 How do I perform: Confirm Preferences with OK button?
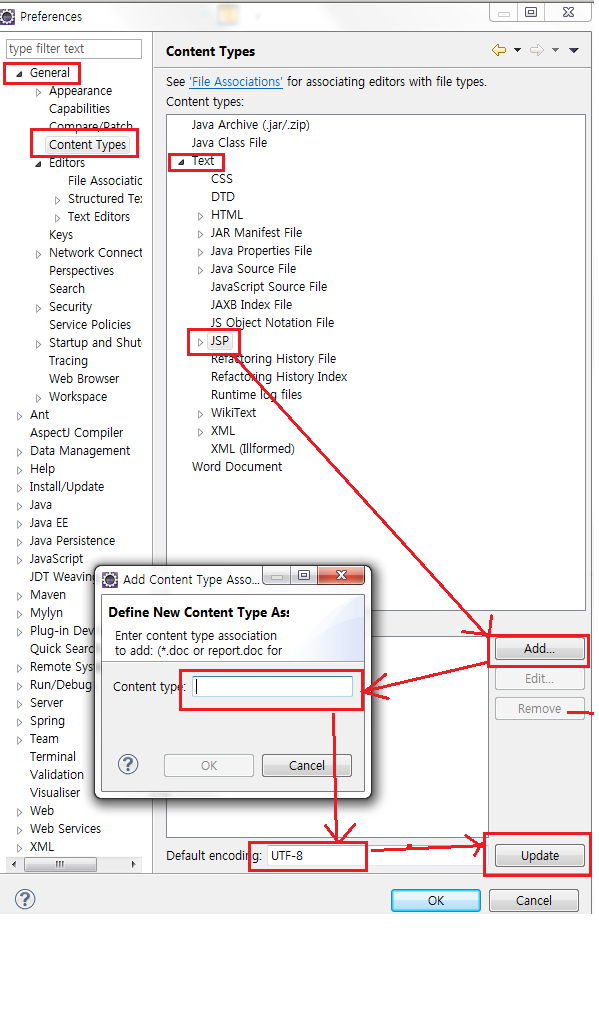point(436,901)
